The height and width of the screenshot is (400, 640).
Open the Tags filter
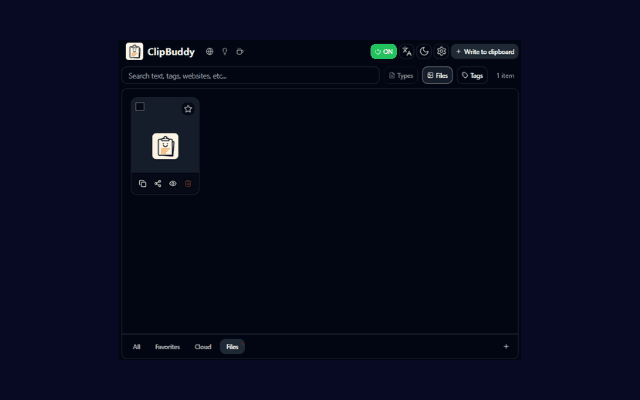click(472, 76)
